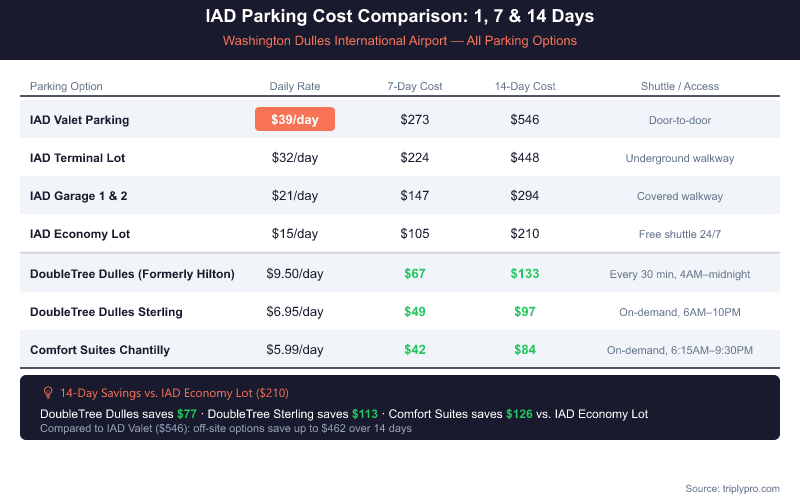
Task: Click the green $67 7-day cost
Action: point(414,274)
